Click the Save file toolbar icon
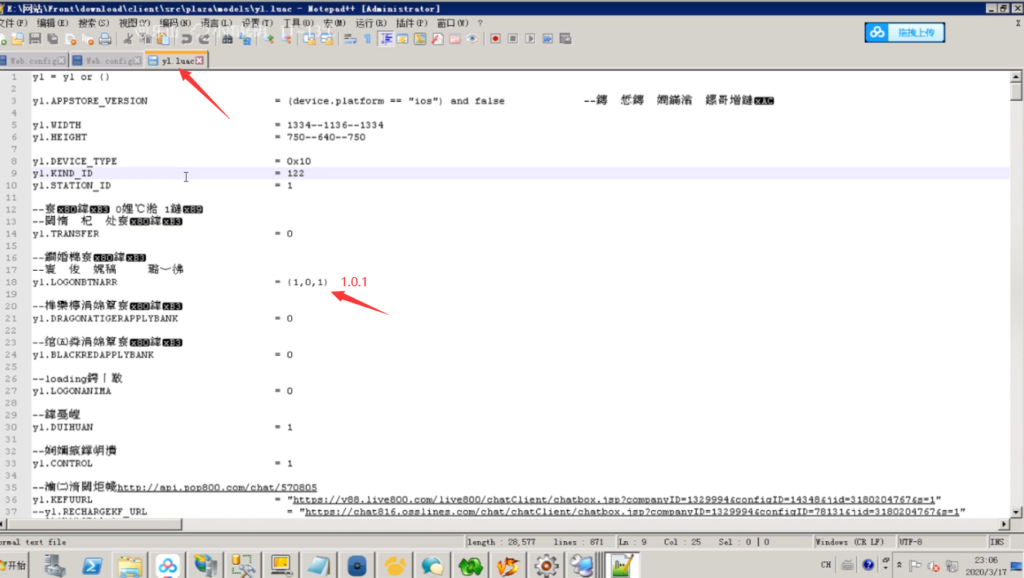This screenshot has width=1024, height=578. click(34, 39)
